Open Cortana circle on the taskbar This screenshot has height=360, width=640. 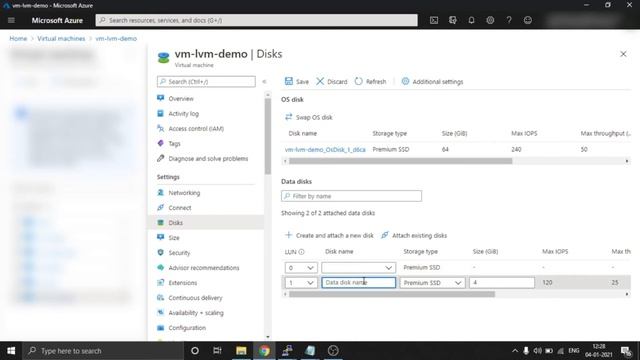[195, 351]
